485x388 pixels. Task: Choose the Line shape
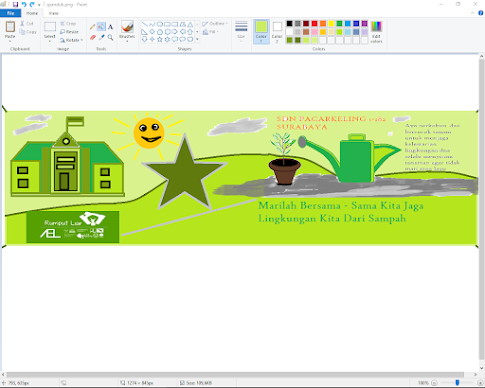point(144,24)
